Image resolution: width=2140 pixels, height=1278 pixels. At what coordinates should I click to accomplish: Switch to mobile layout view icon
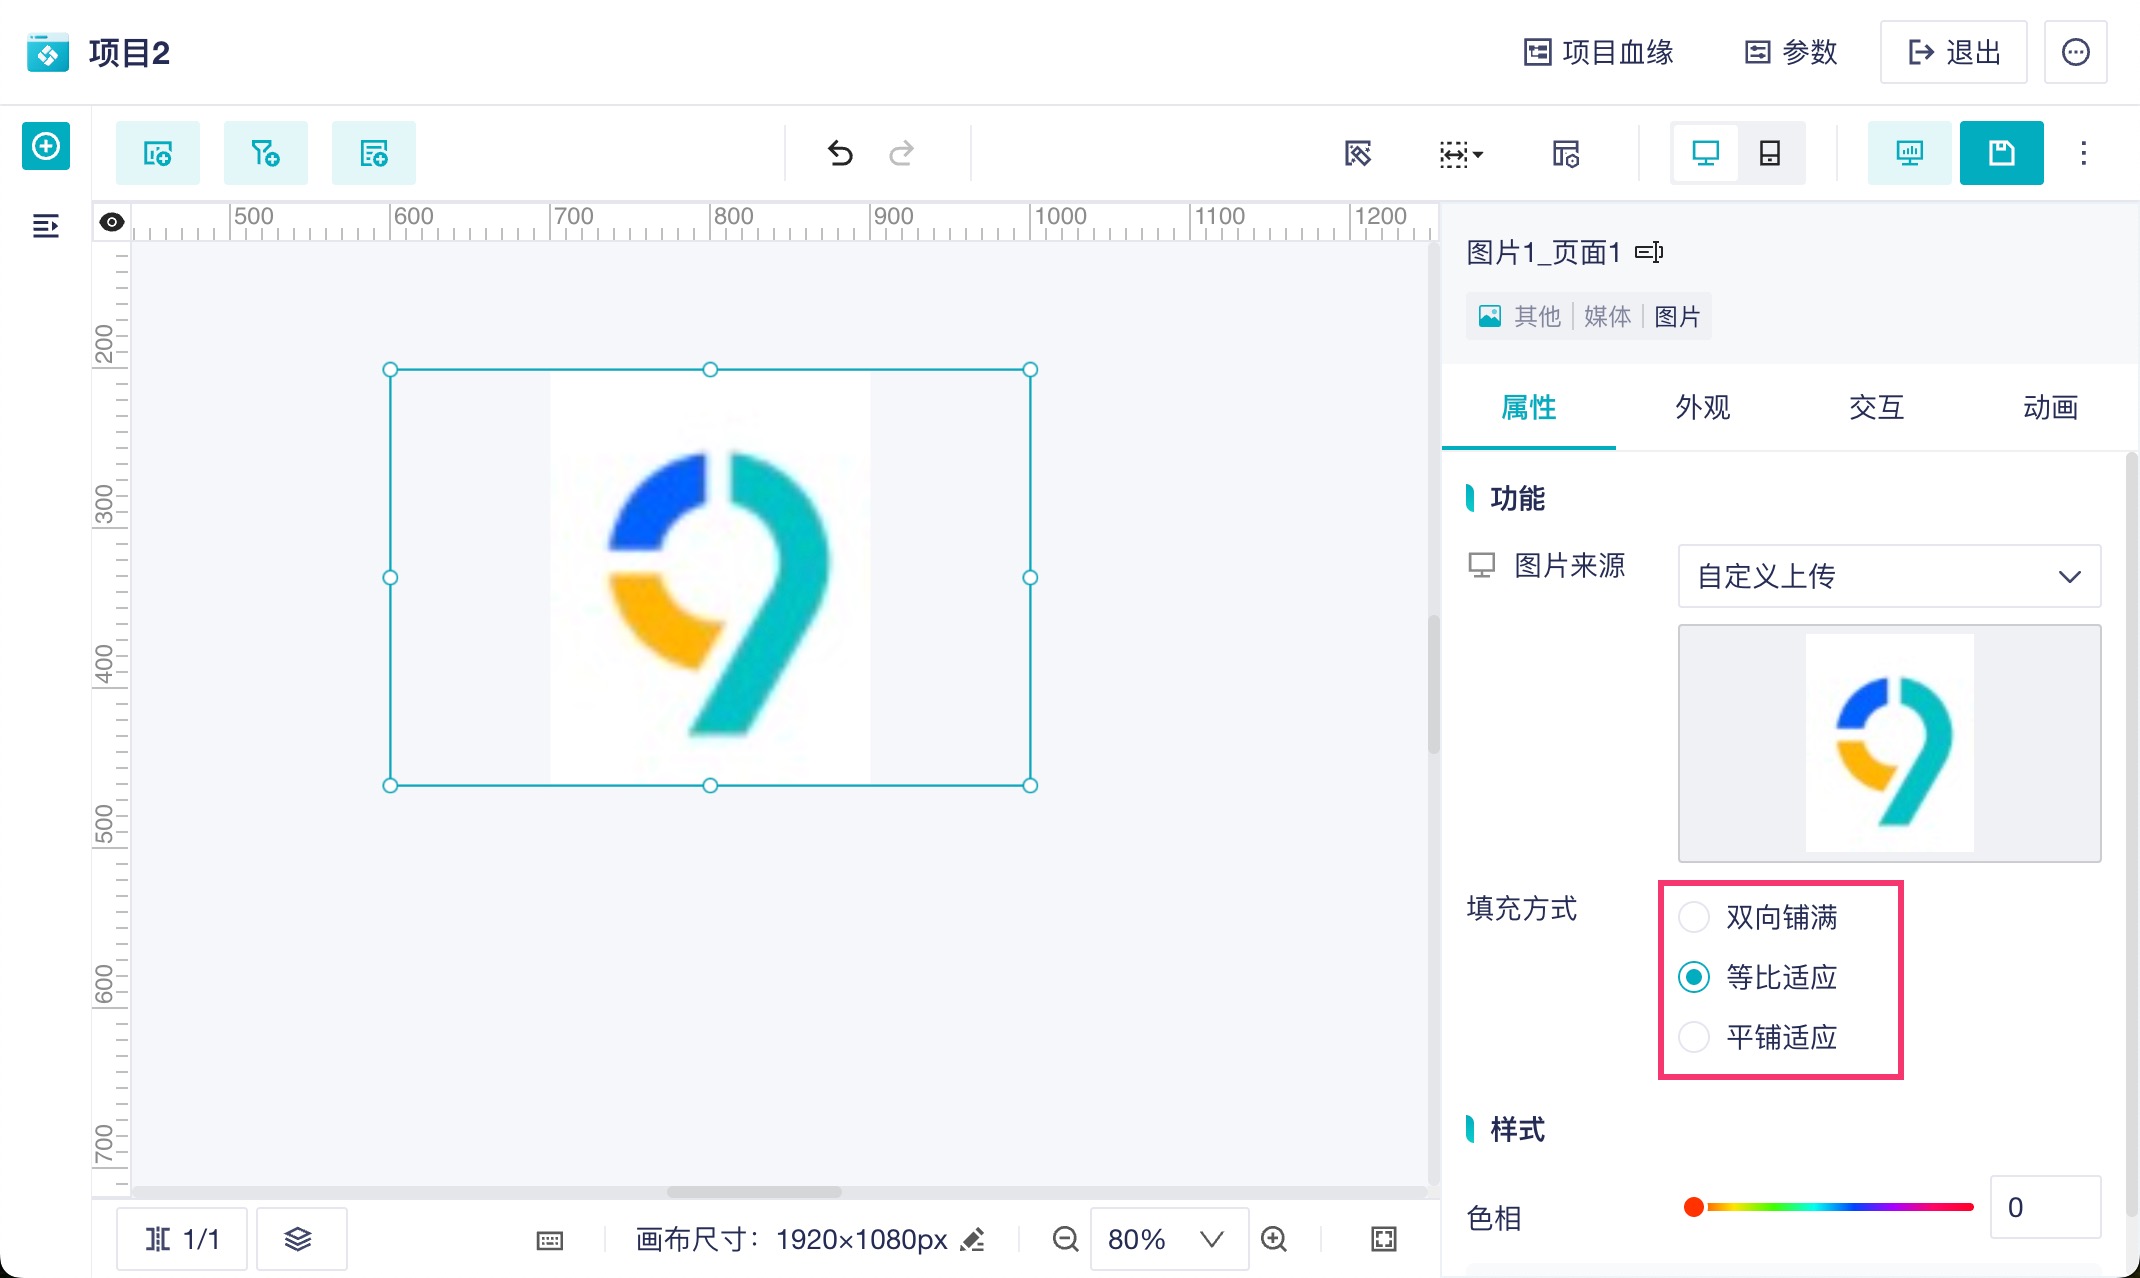click(x=1769, y=153)
